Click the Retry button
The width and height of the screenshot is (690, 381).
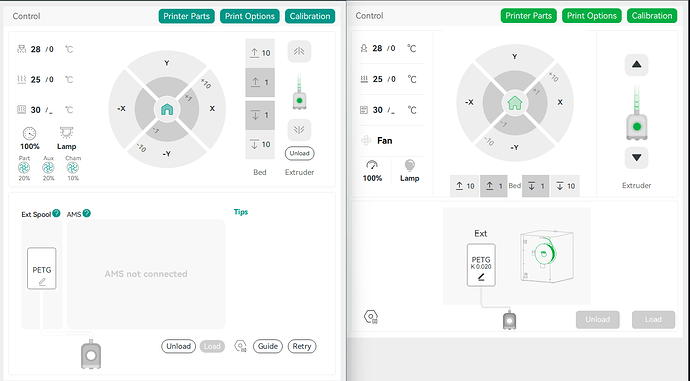(302, 346)
